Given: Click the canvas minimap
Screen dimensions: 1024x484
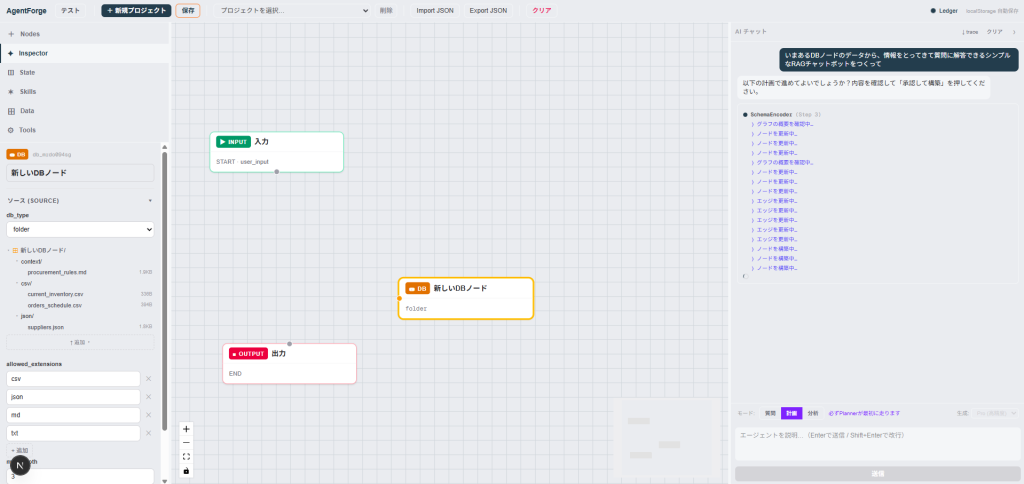Looking at the screenshot, I should click(668, 438).
